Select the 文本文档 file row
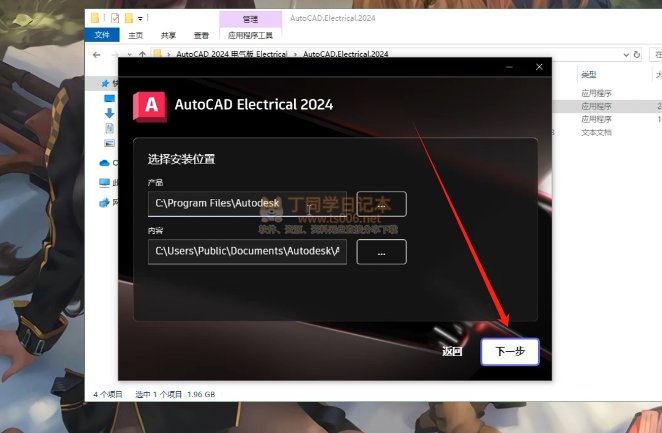Screen dimensions: 662x433 tap(596, 133)
